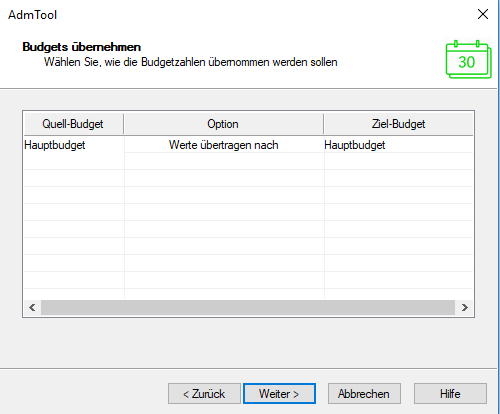
Task: Click the left scroll arrow of the table
Action: click(32, 307)
